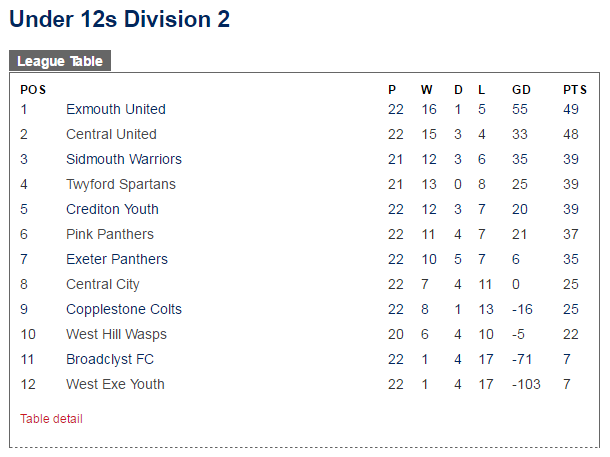
Task: Select West Exe Youth team link
Action: click(115, 384)
